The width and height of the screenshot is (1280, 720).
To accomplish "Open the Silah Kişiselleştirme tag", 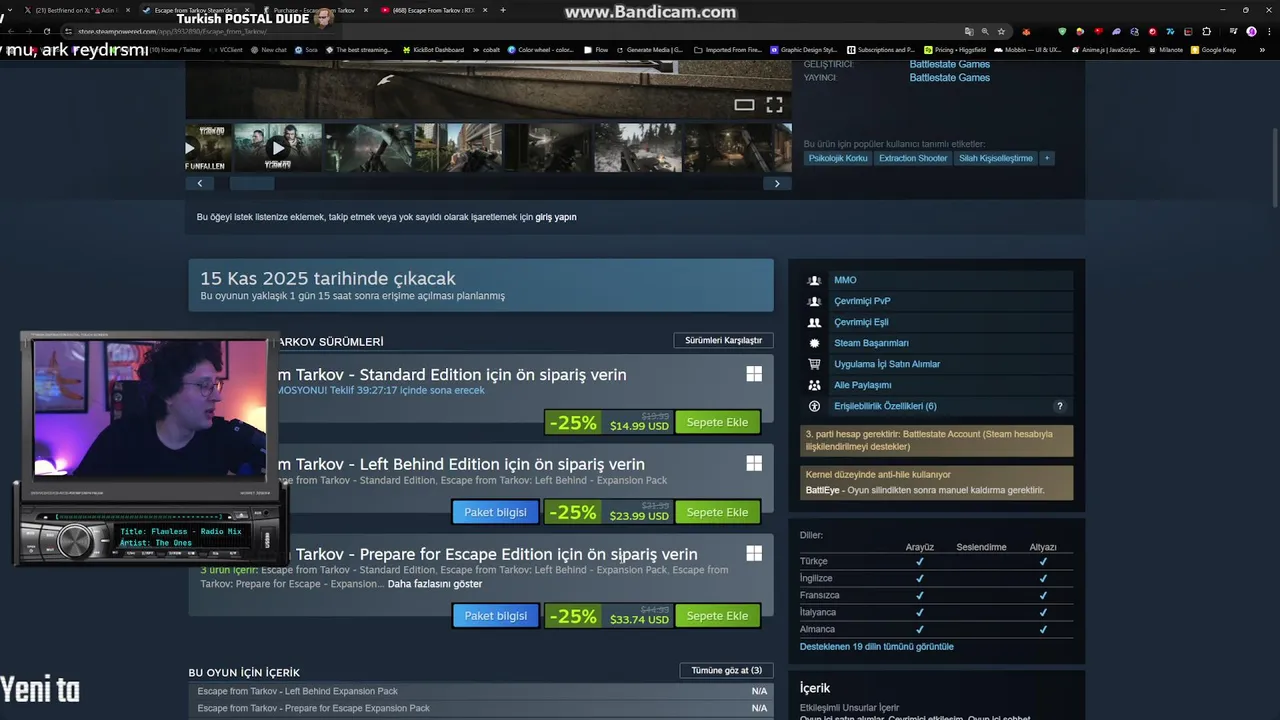I will point(996,158).
